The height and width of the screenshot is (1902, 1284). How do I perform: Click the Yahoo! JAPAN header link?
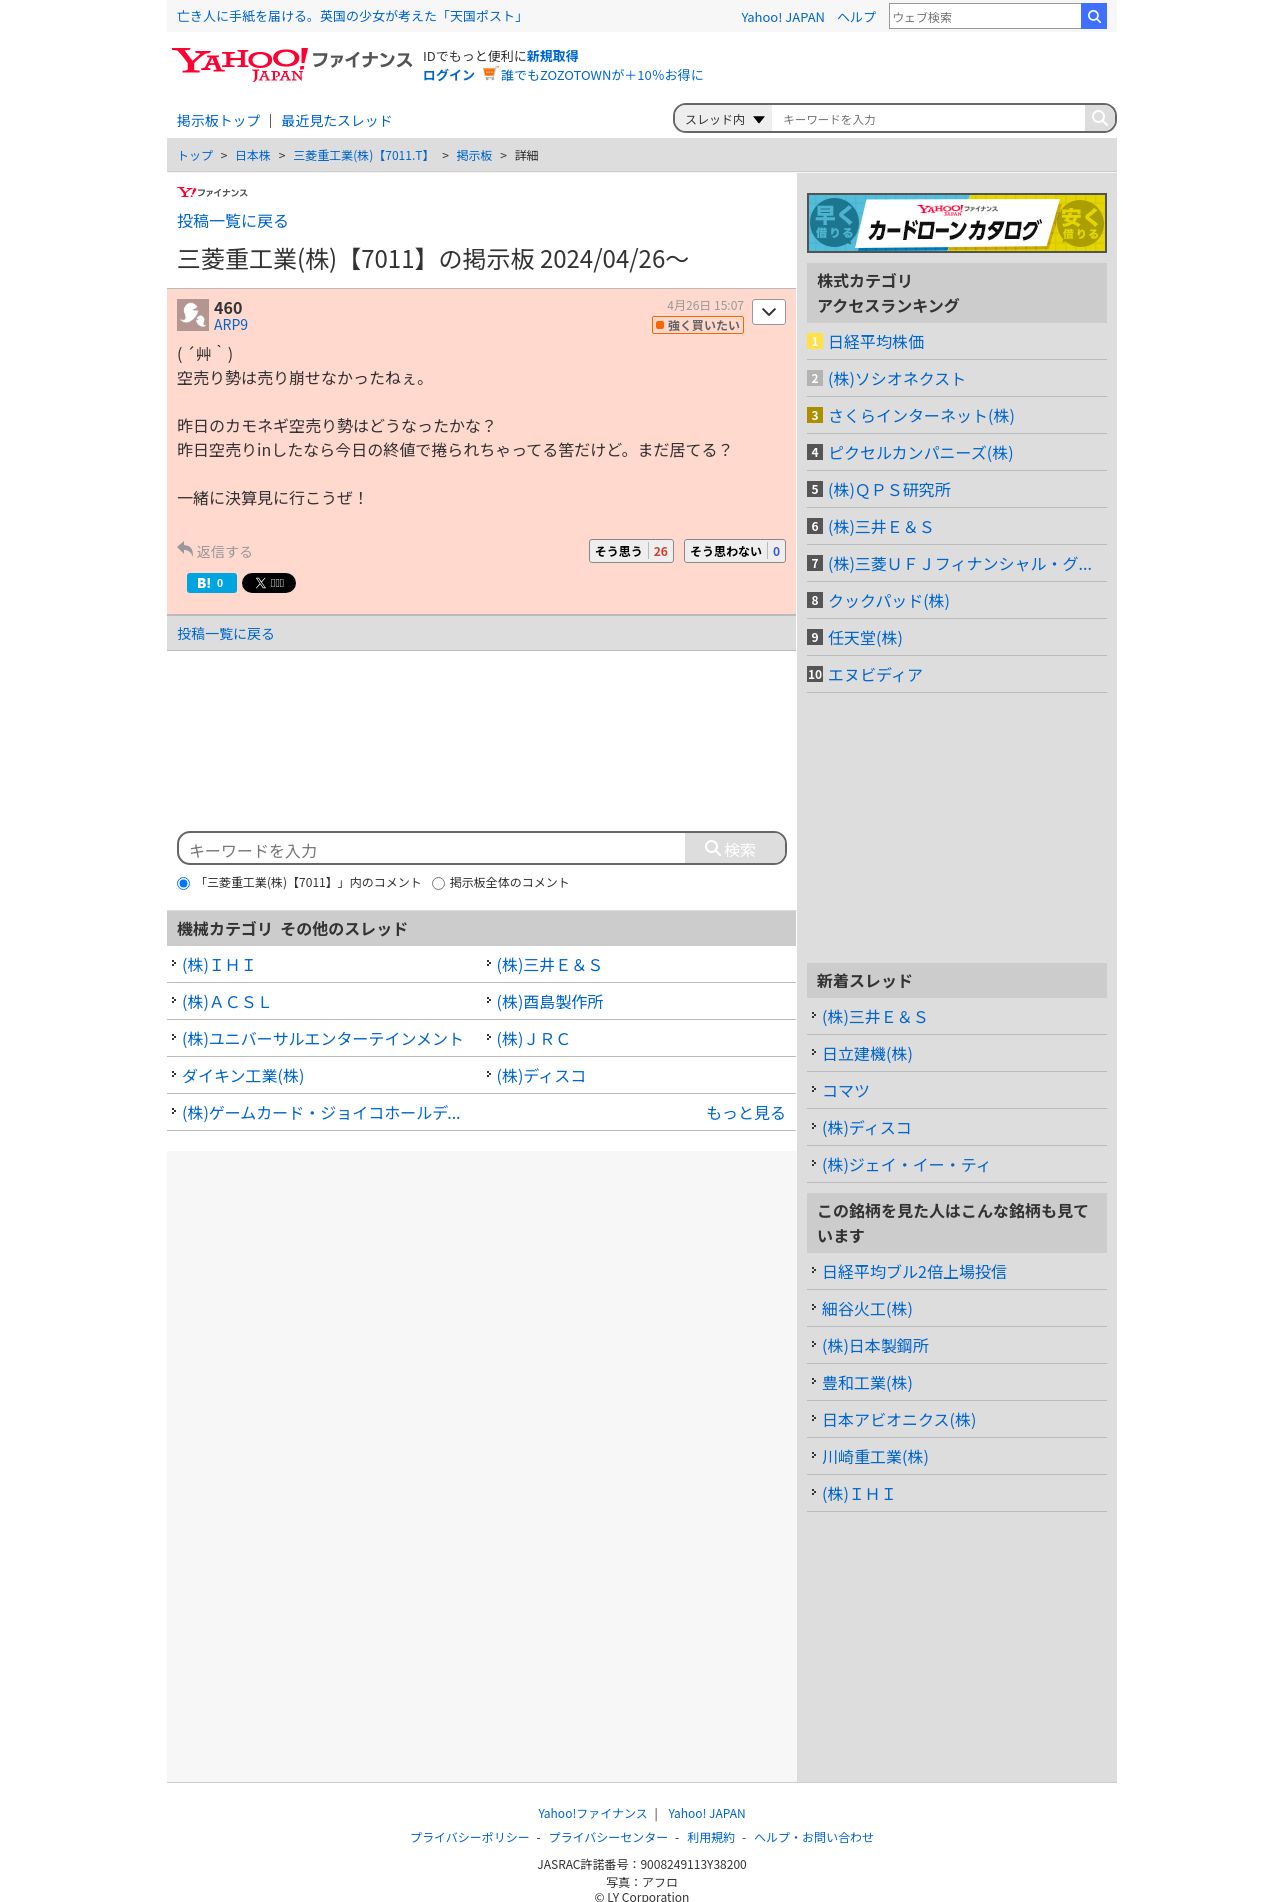point(783,17)
